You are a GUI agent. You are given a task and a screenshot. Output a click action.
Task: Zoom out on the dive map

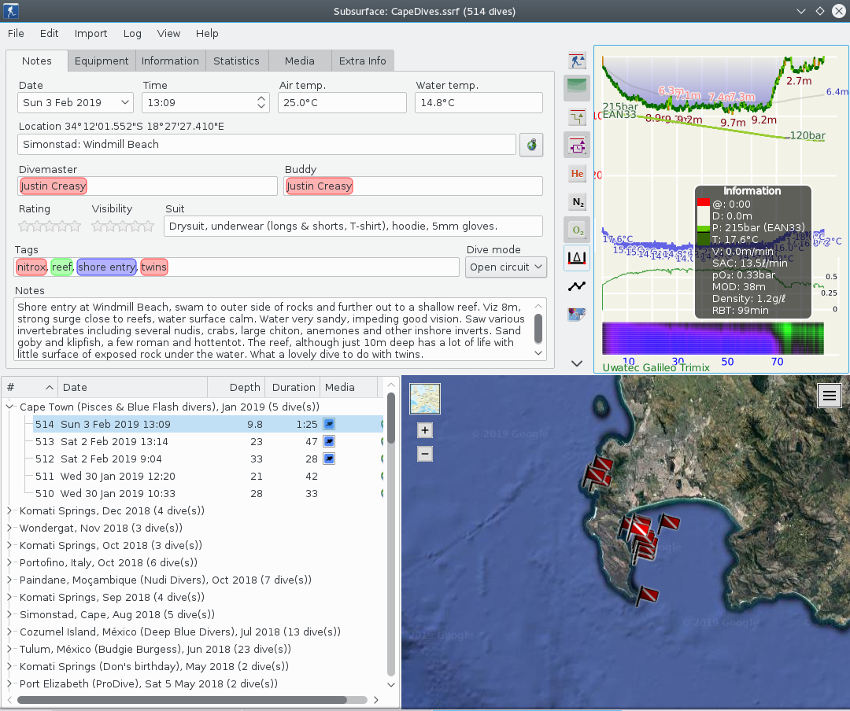coord(425,454)
